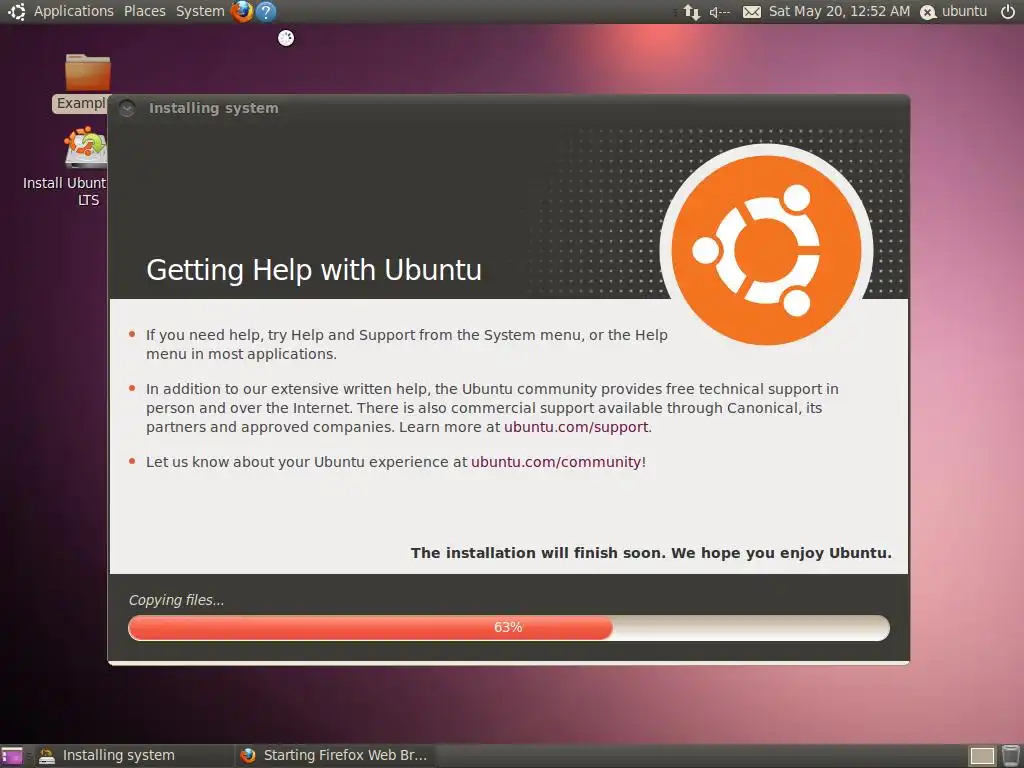1024x768 pixels.
Task: Open the System menu
Action: (200, 11)
